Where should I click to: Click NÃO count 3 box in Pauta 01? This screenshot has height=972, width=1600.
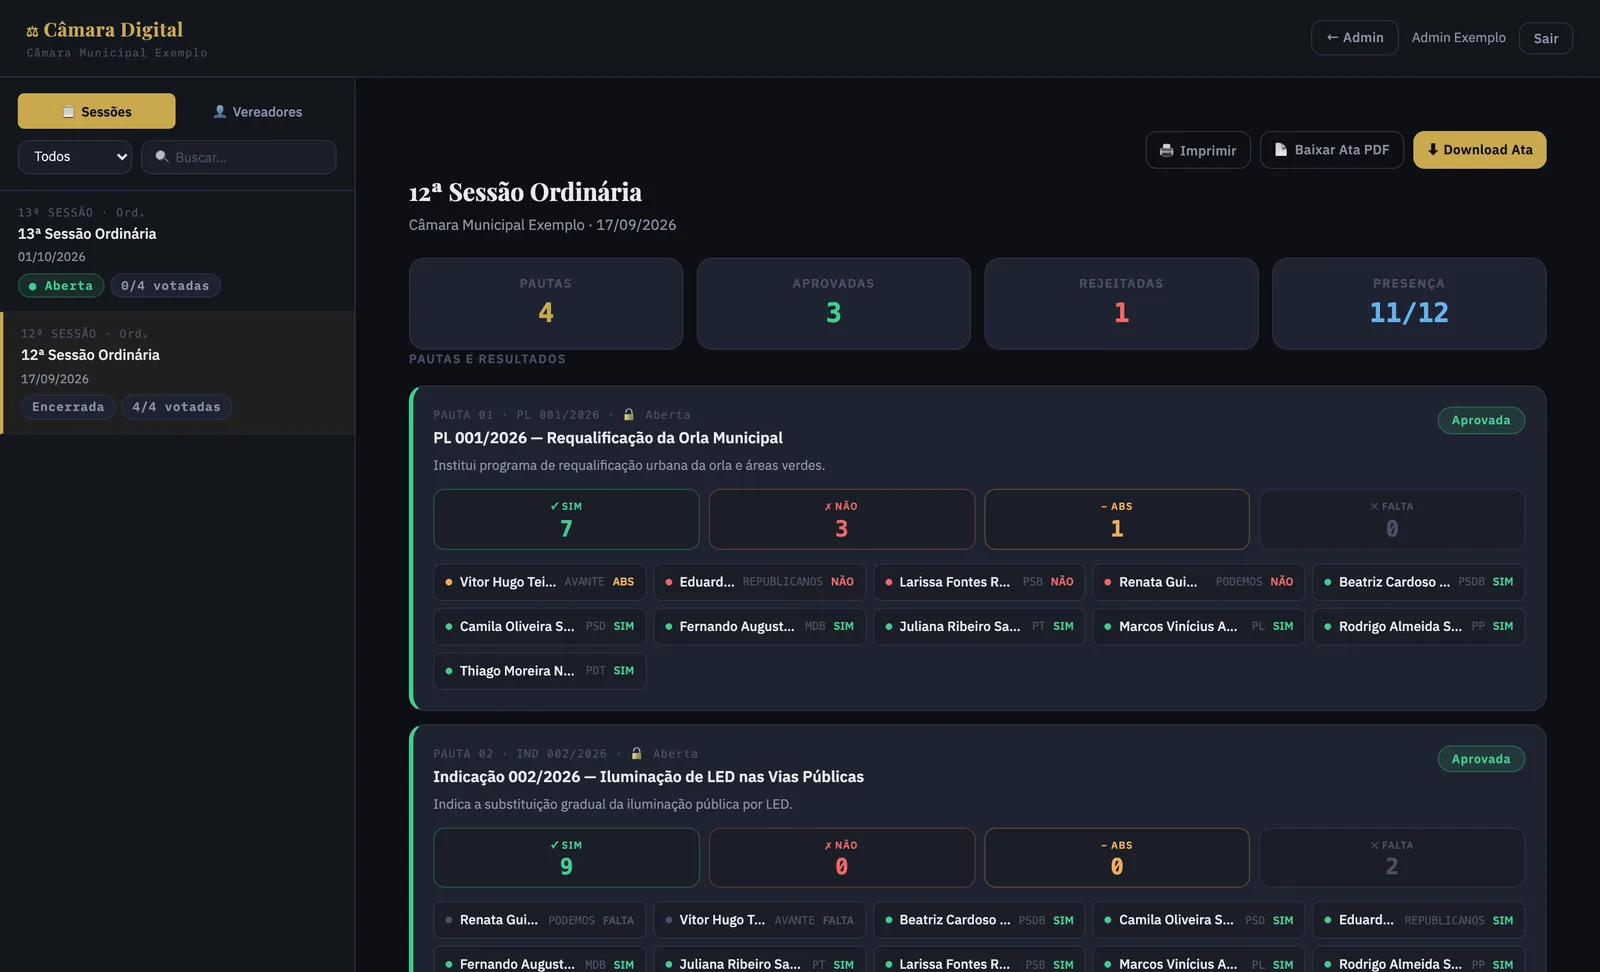point(841,519)
